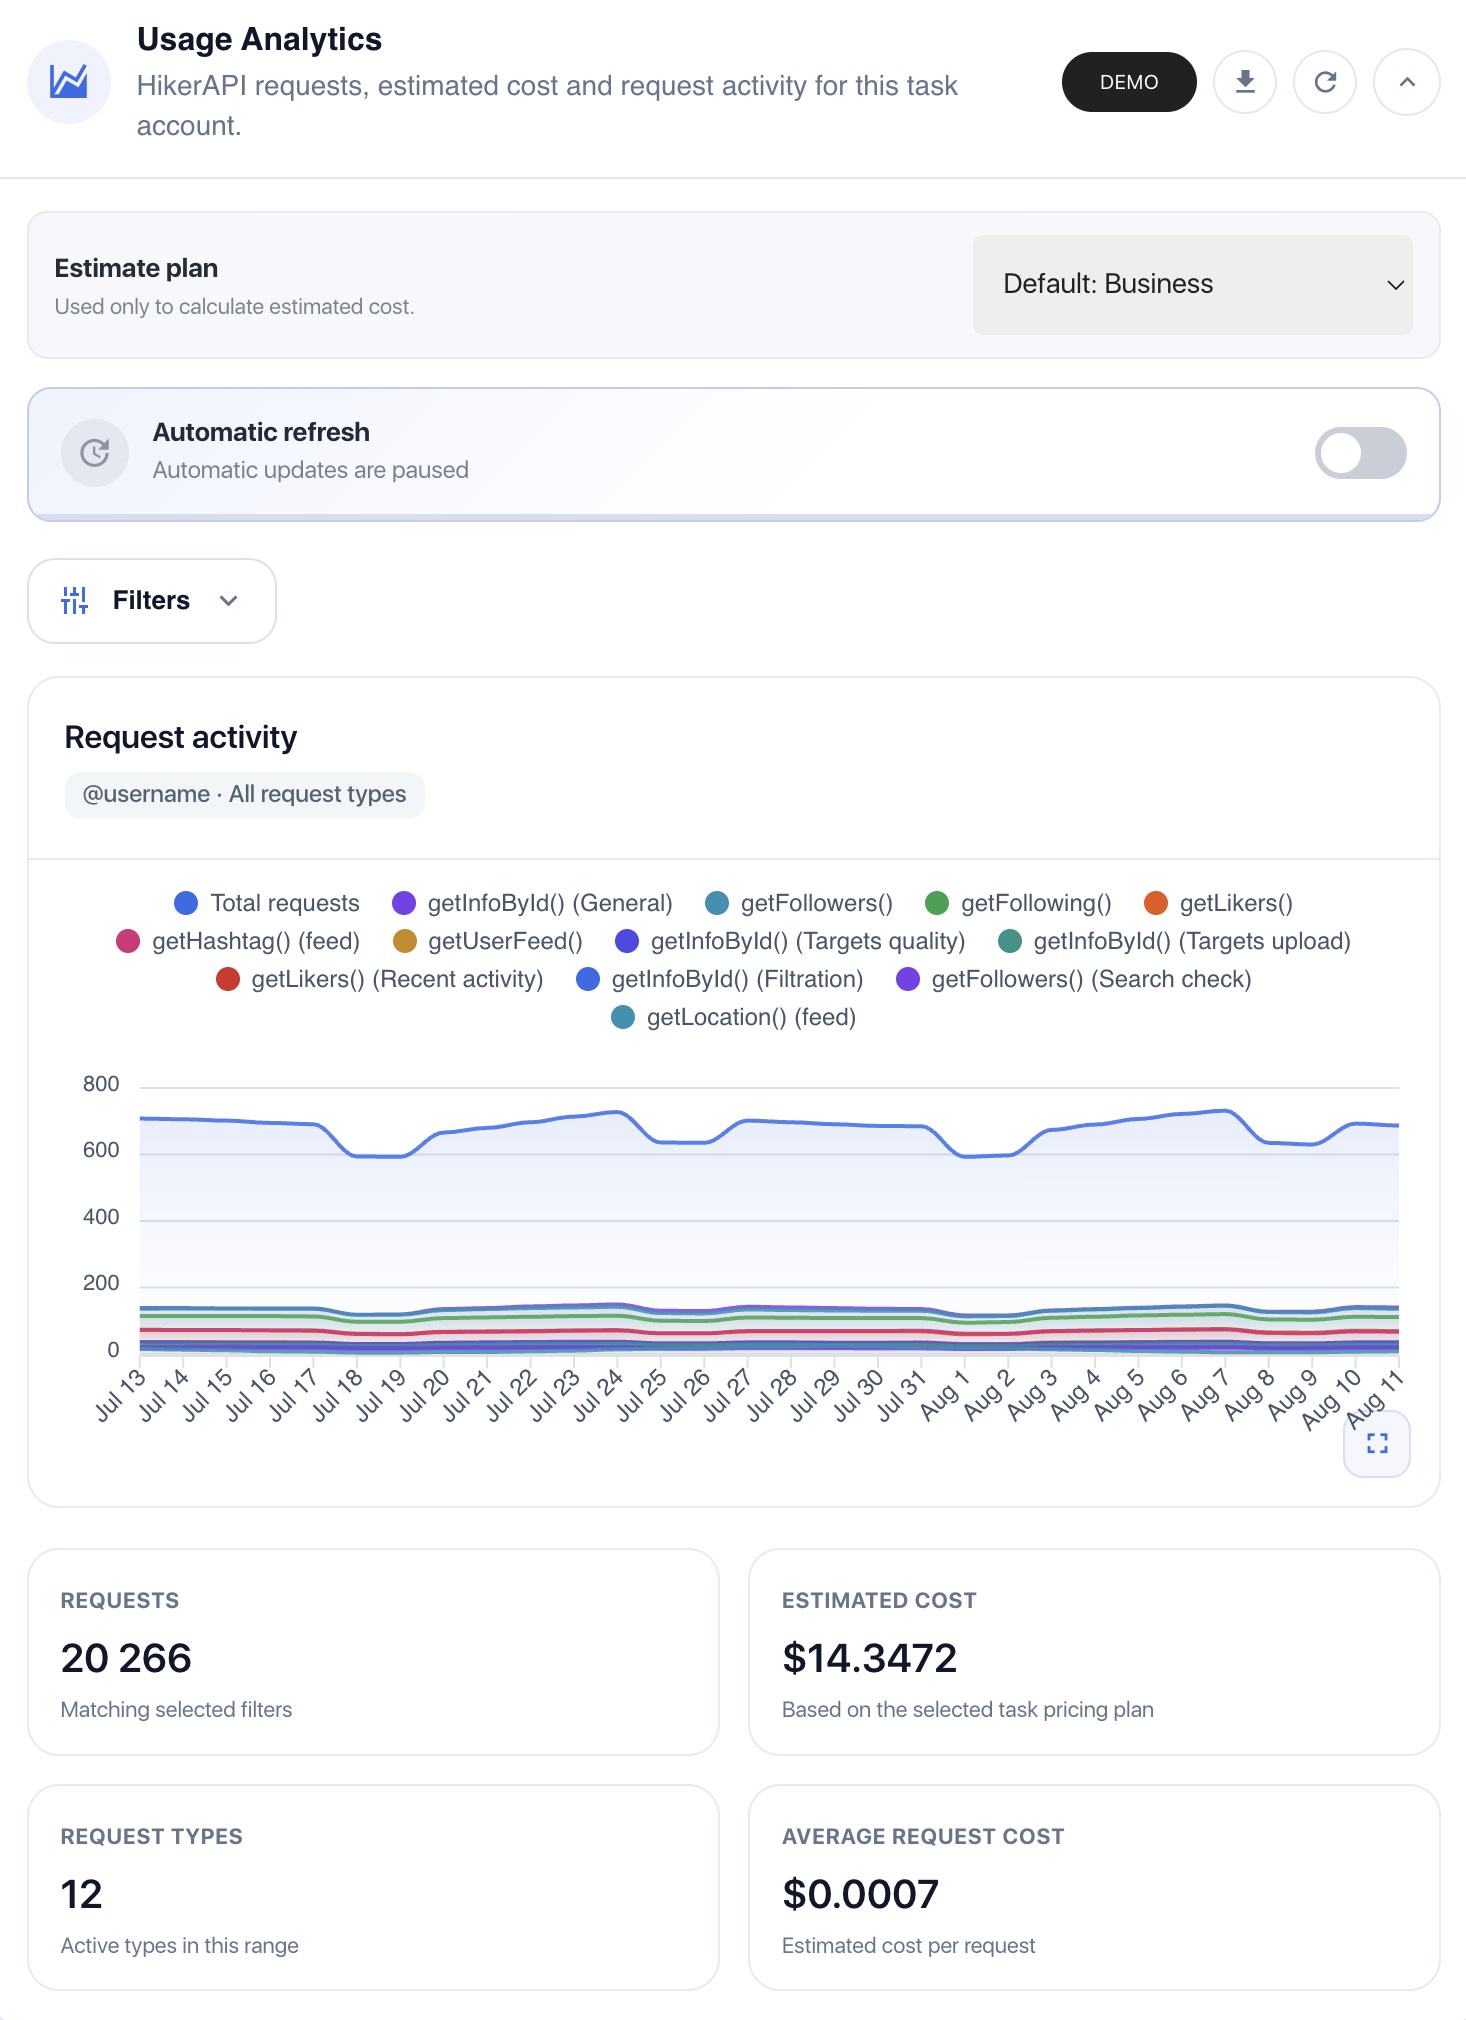Click the DEMO badge button

pyautogui.click(x=1129, y=82)
